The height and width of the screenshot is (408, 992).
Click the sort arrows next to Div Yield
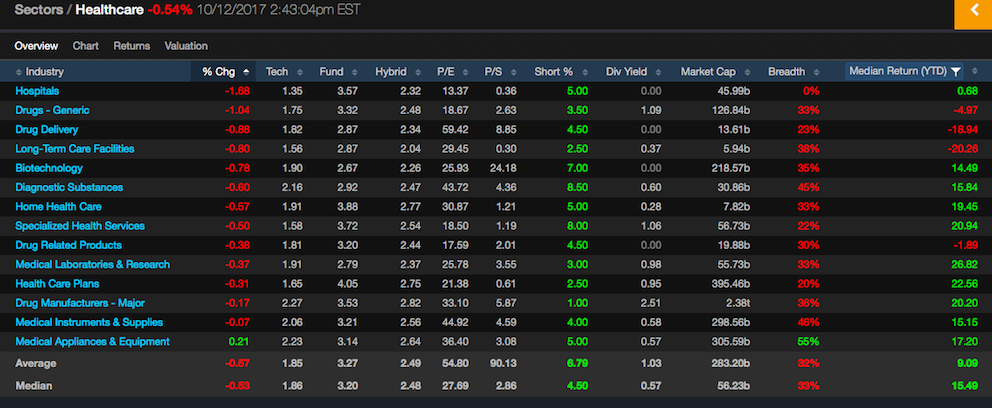click(658, 72)
